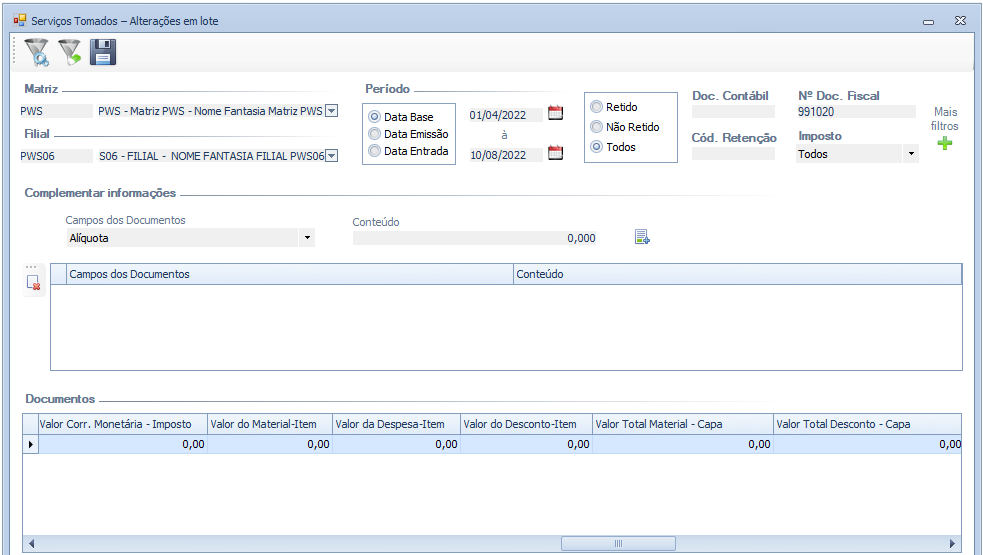Open calendar for end date 10/08/2022
The image size is (983, 555).
(556, 153)
